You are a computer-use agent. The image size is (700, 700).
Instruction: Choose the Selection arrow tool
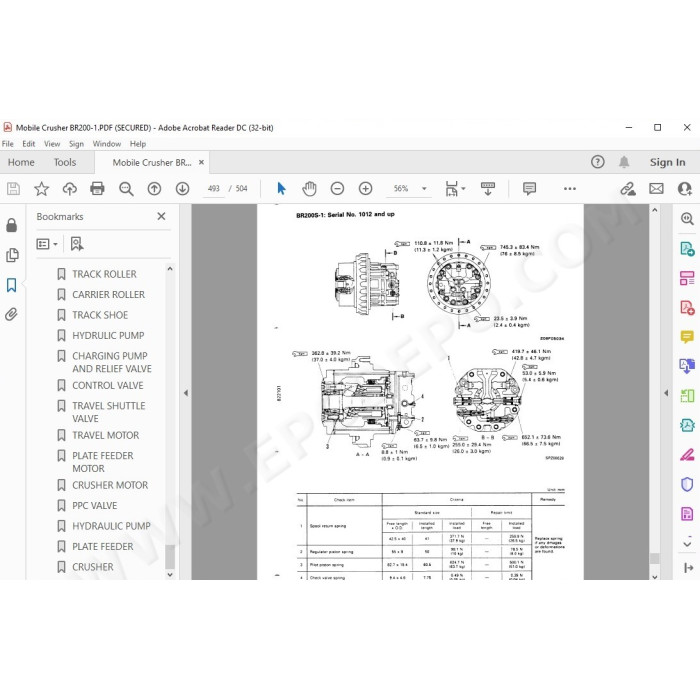(281, 189)
